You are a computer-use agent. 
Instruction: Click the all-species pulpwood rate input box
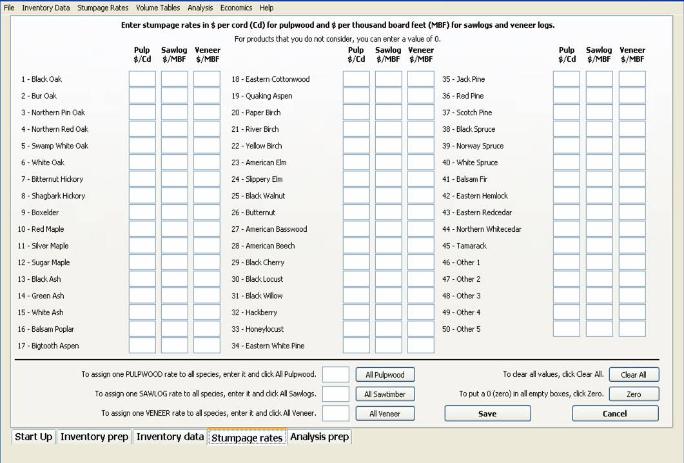coord(336,374)
